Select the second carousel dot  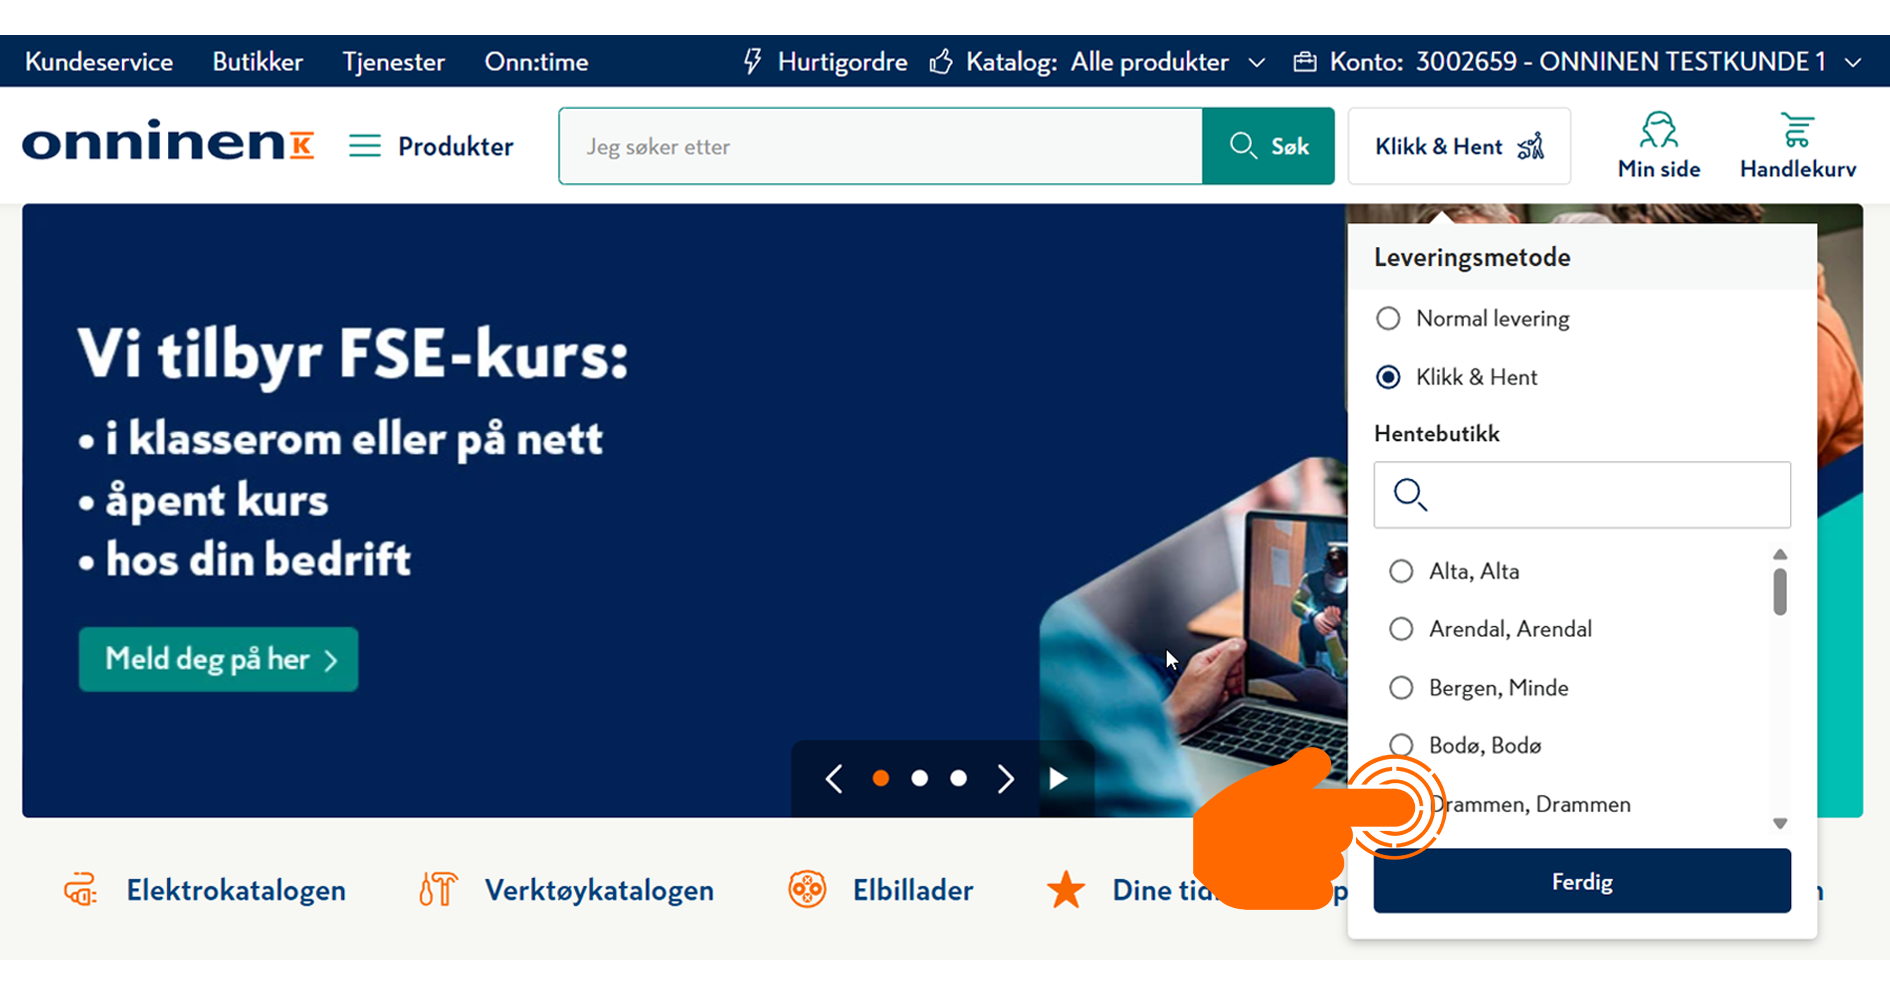pyautogui.click(x=920, y=778)
